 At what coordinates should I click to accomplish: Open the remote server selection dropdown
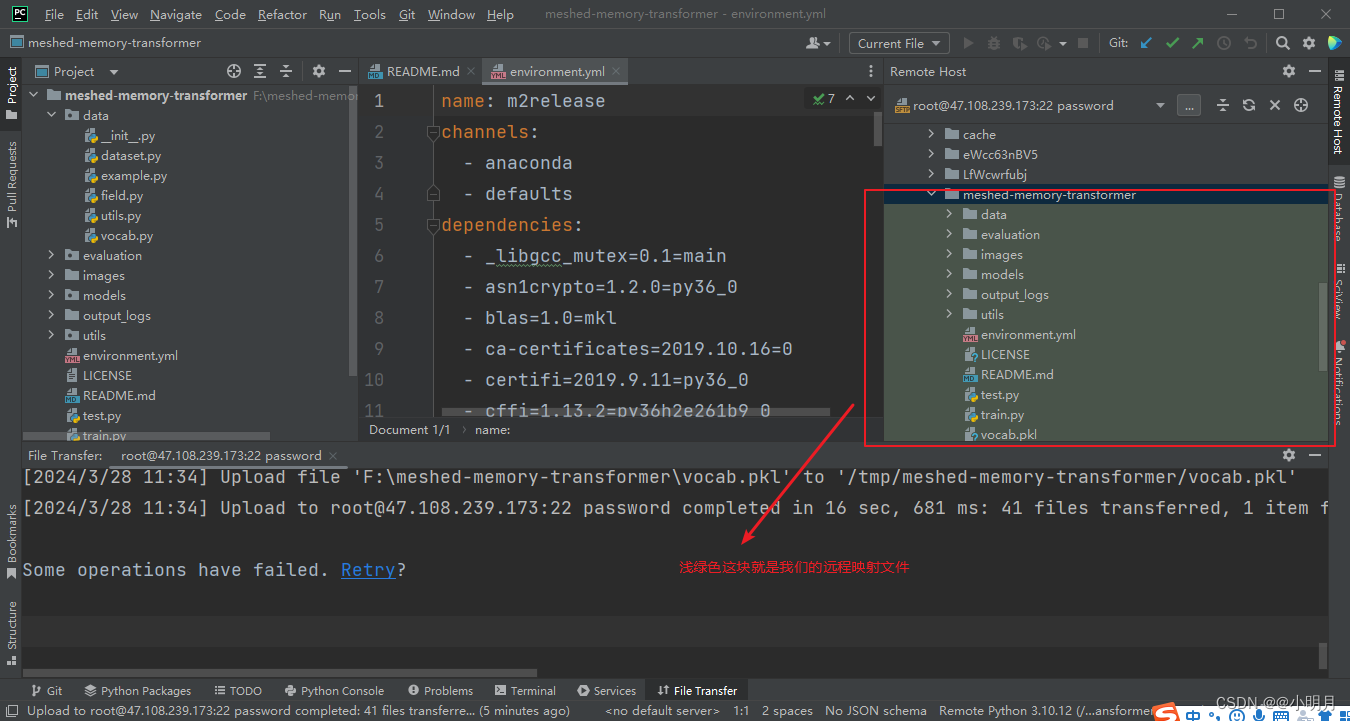click(x=1160, y=105)
